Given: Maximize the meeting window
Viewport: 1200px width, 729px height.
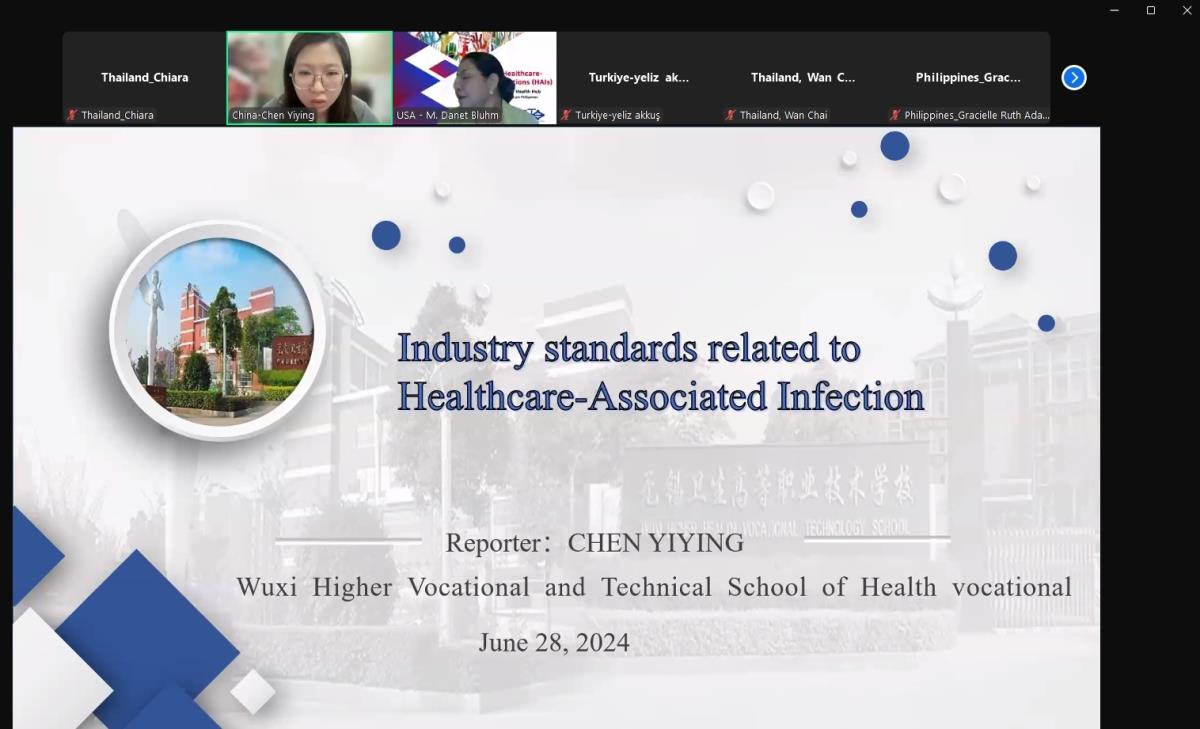Looking at the screenshot, I should 1151,10.
